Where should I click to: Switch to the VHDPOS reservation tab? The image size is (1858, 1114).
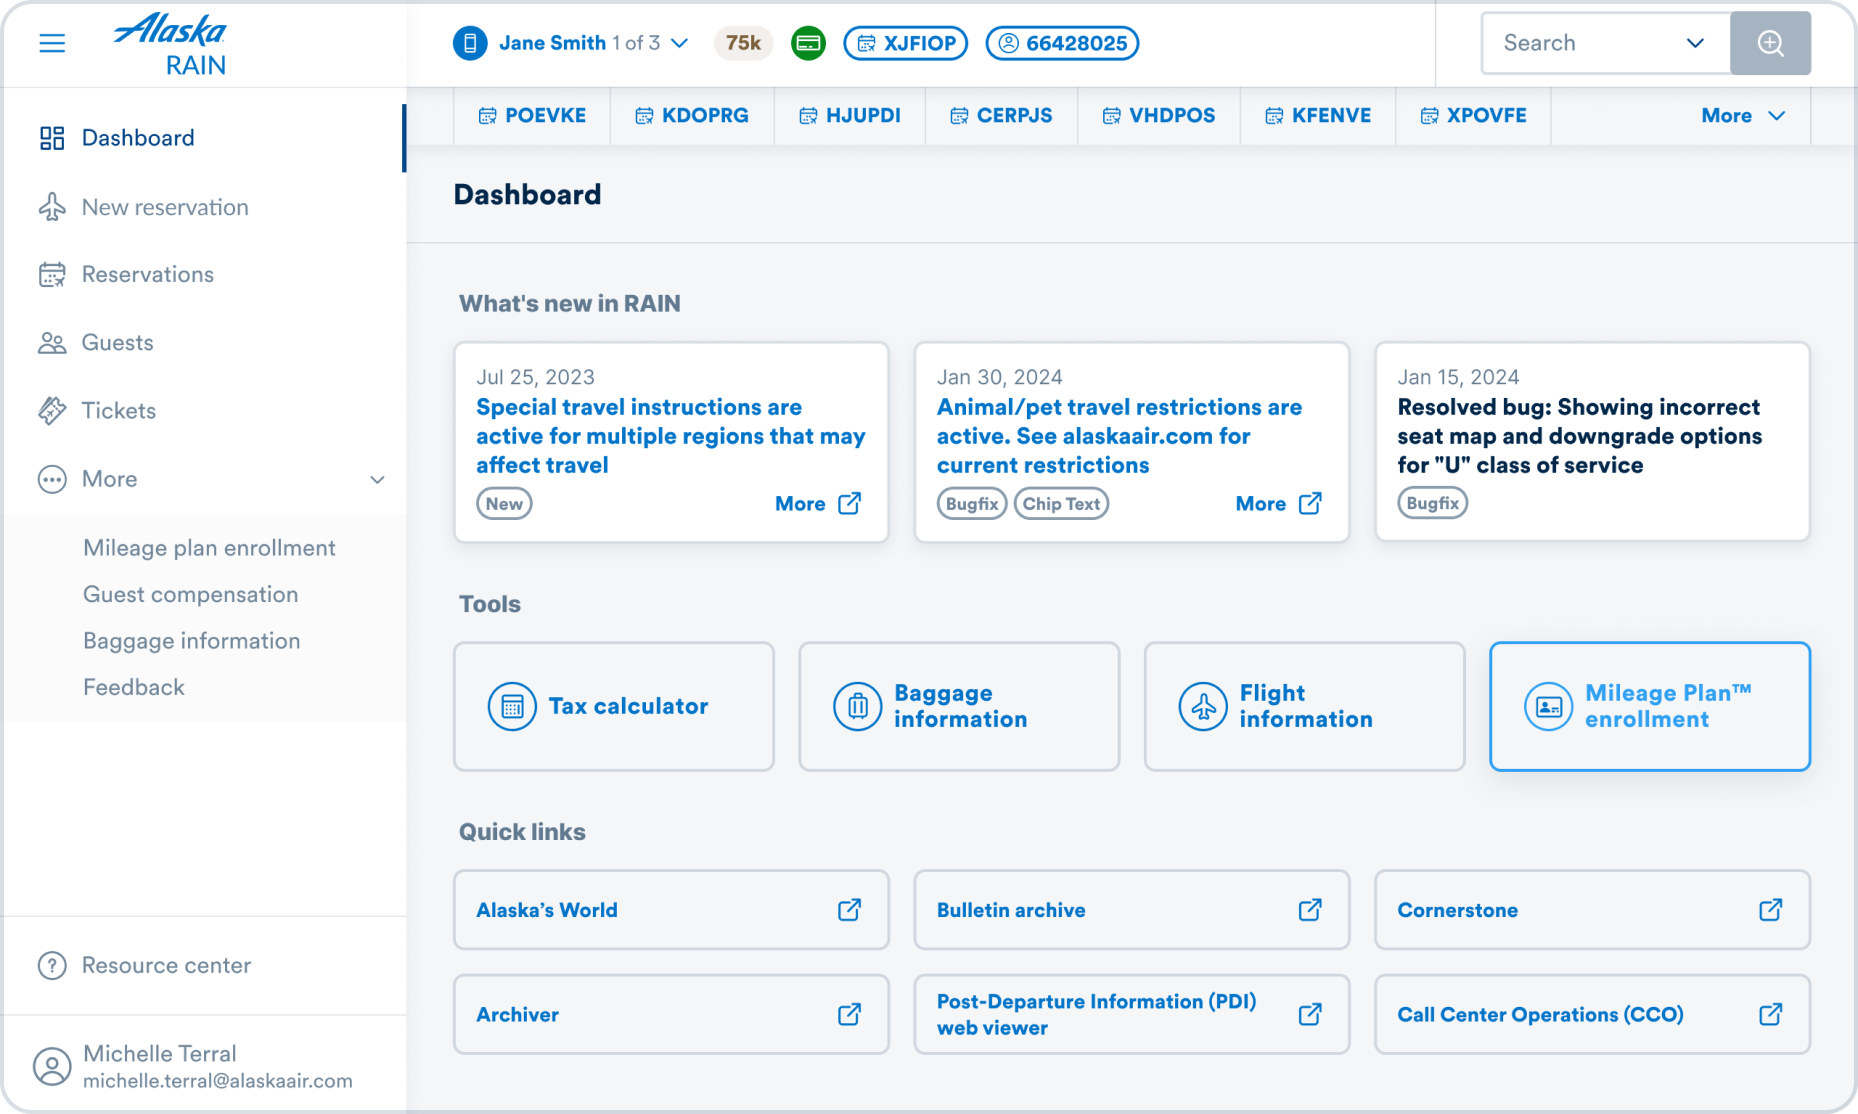(1159, 116)
